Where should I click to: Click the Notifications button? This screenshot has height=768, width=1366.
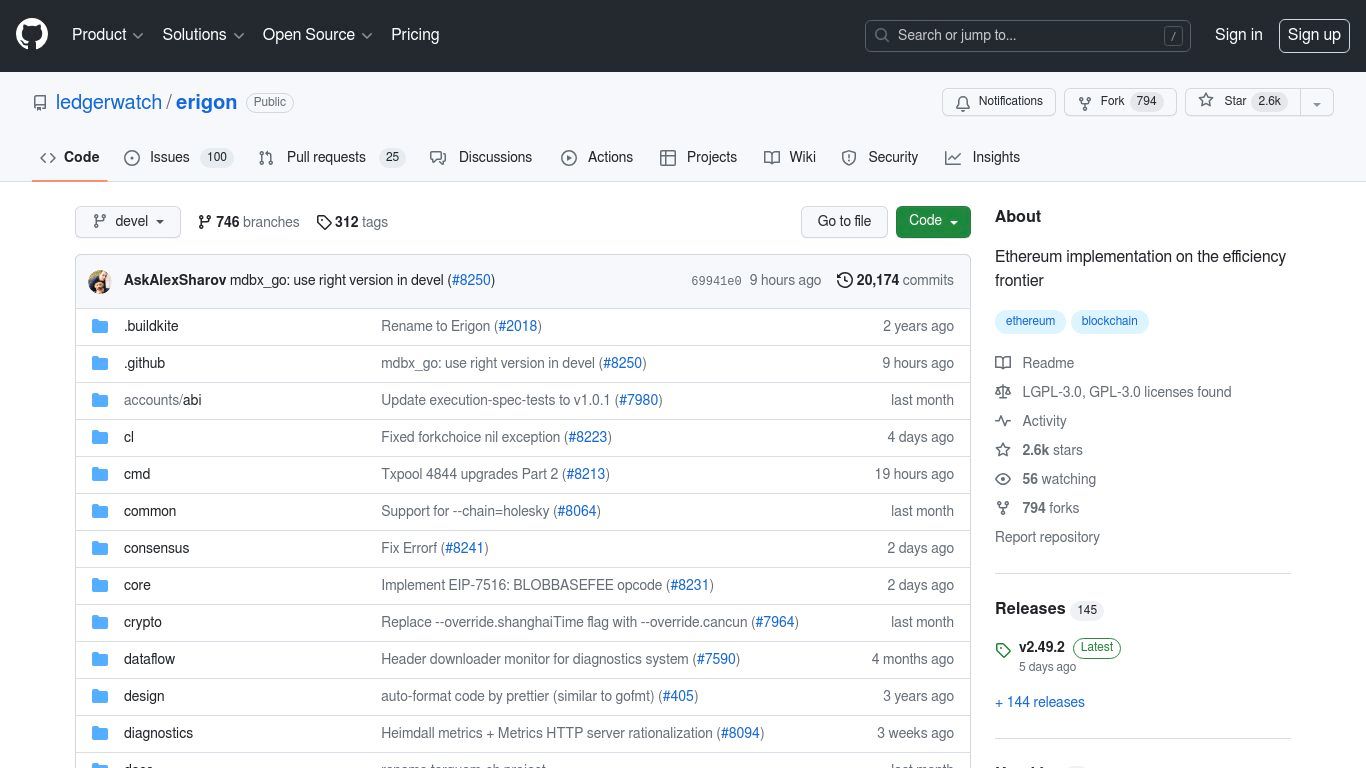(x=999, y=102)
